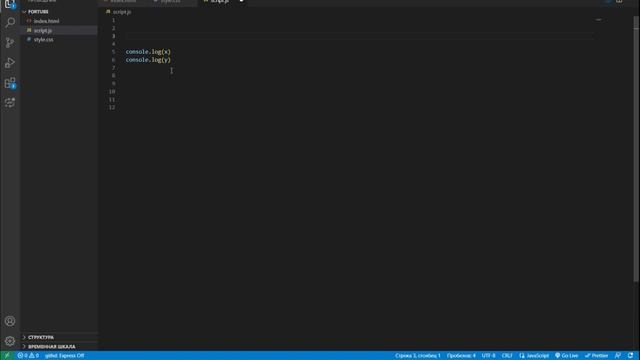Switch to the index.html editor tab
Screen dimensions: 640x360
(123, 2)
